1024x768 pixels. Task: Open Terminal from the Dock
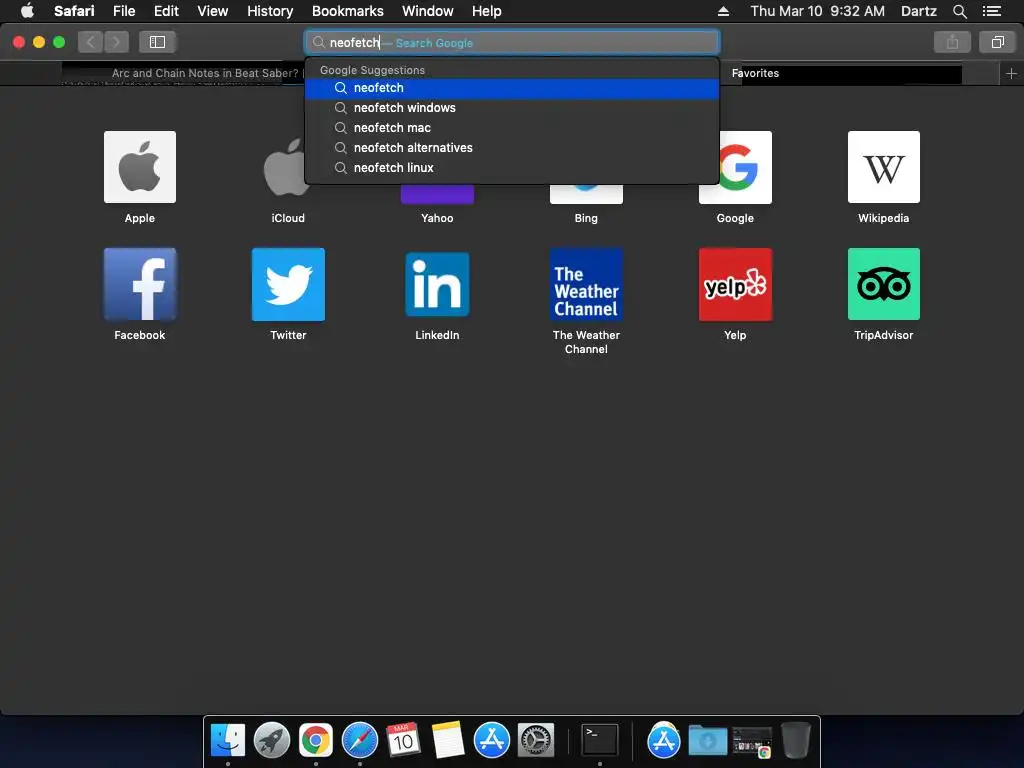click(x=600, y=740)
